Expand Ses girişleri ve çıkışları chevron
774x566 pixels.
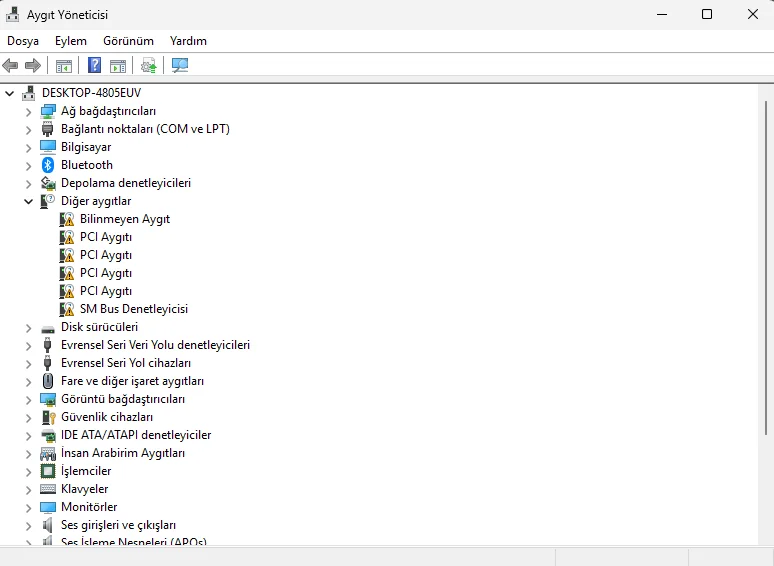tap(29, 526)
